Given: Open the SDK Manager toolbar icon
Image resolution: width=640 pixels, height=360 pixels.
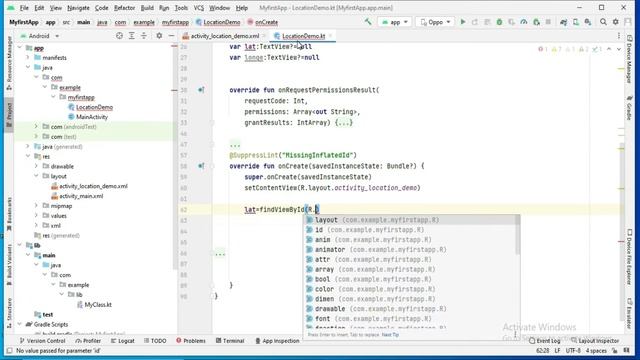Looking at the screenshot, I should point(588,22).
